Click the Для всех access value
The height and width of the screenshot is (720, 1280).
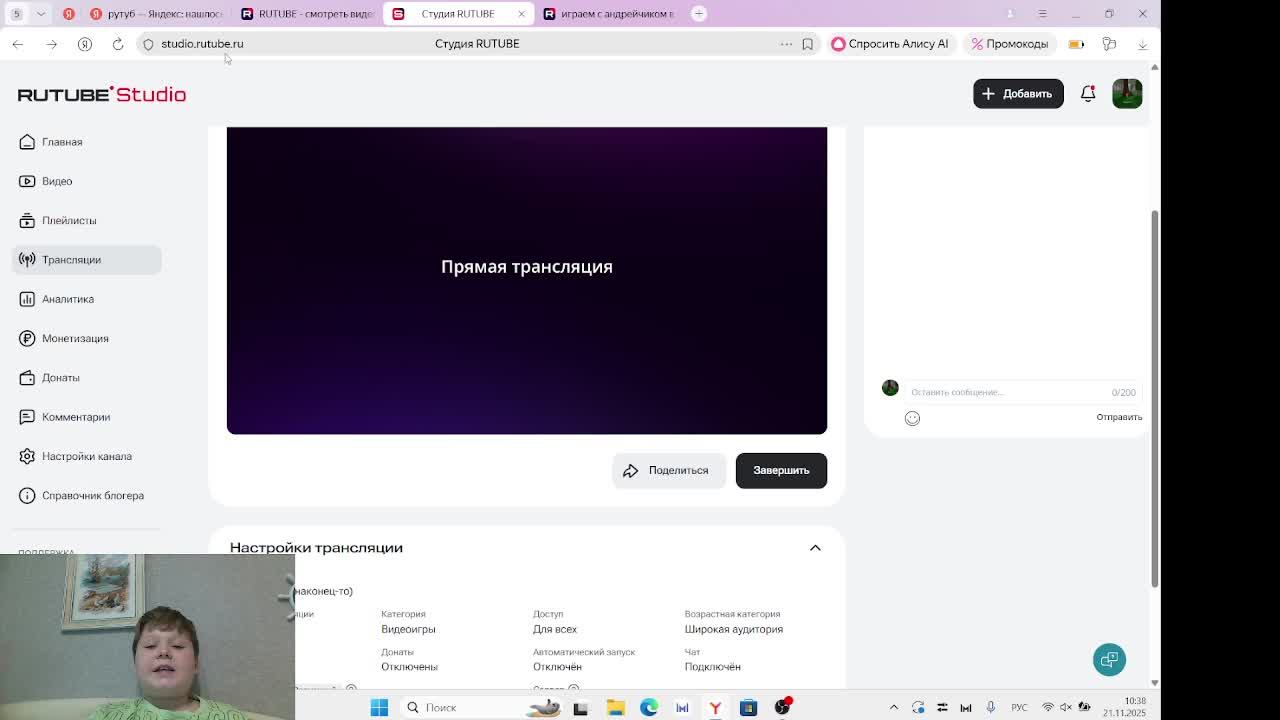point(555,629)
